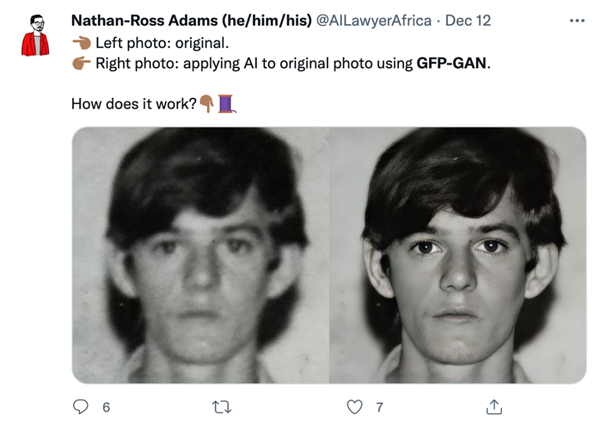Click the like count number 7
The height and width of the screenshot is (433, 600).
pyautogui.click(x=379, y=407)
